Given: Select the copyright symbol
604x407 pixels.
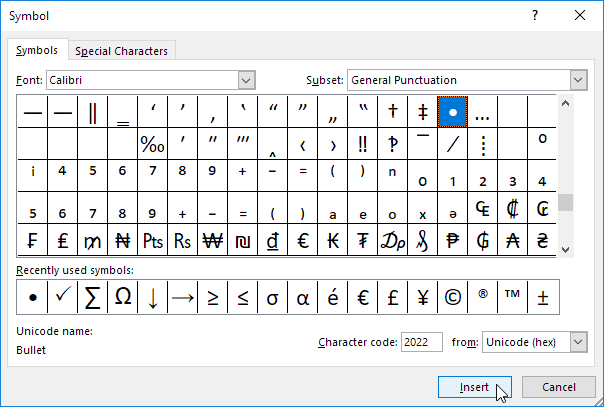Looking at the screenshot, I should [x=453, y=297].
